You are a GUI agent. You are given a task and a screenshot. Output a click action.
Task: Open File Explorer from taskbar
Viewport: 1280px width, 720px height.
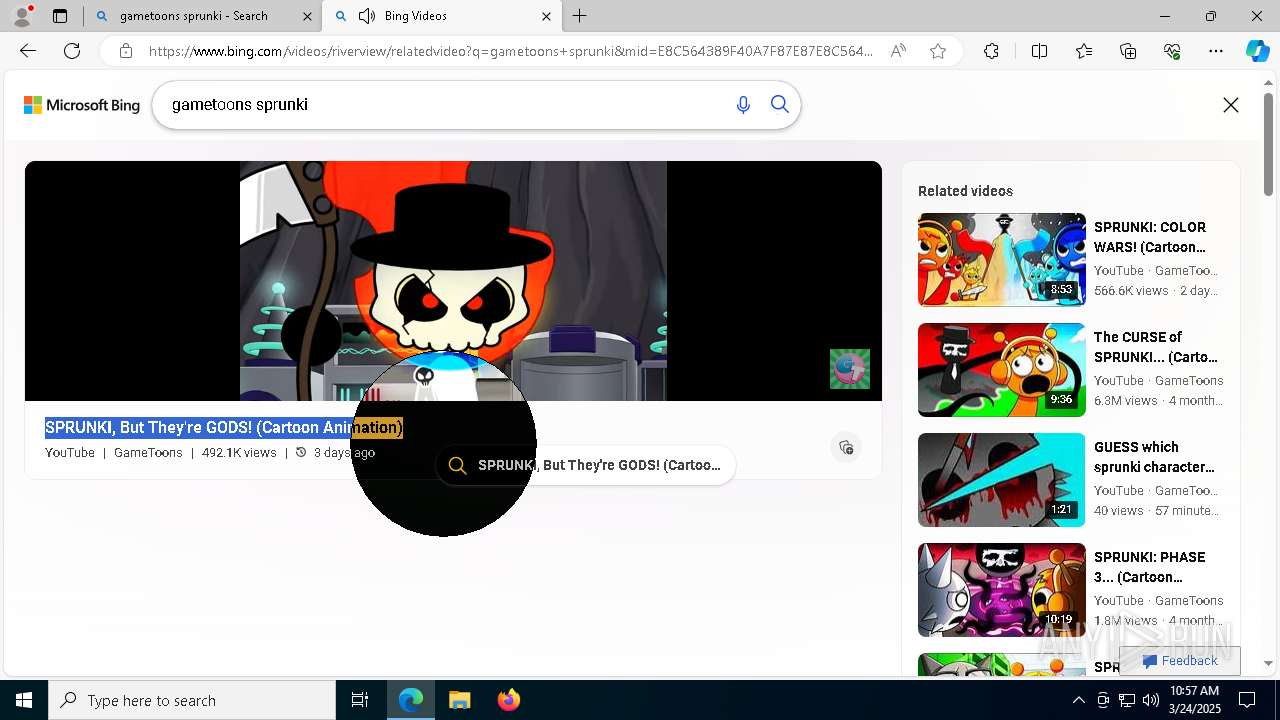[460, 700]
